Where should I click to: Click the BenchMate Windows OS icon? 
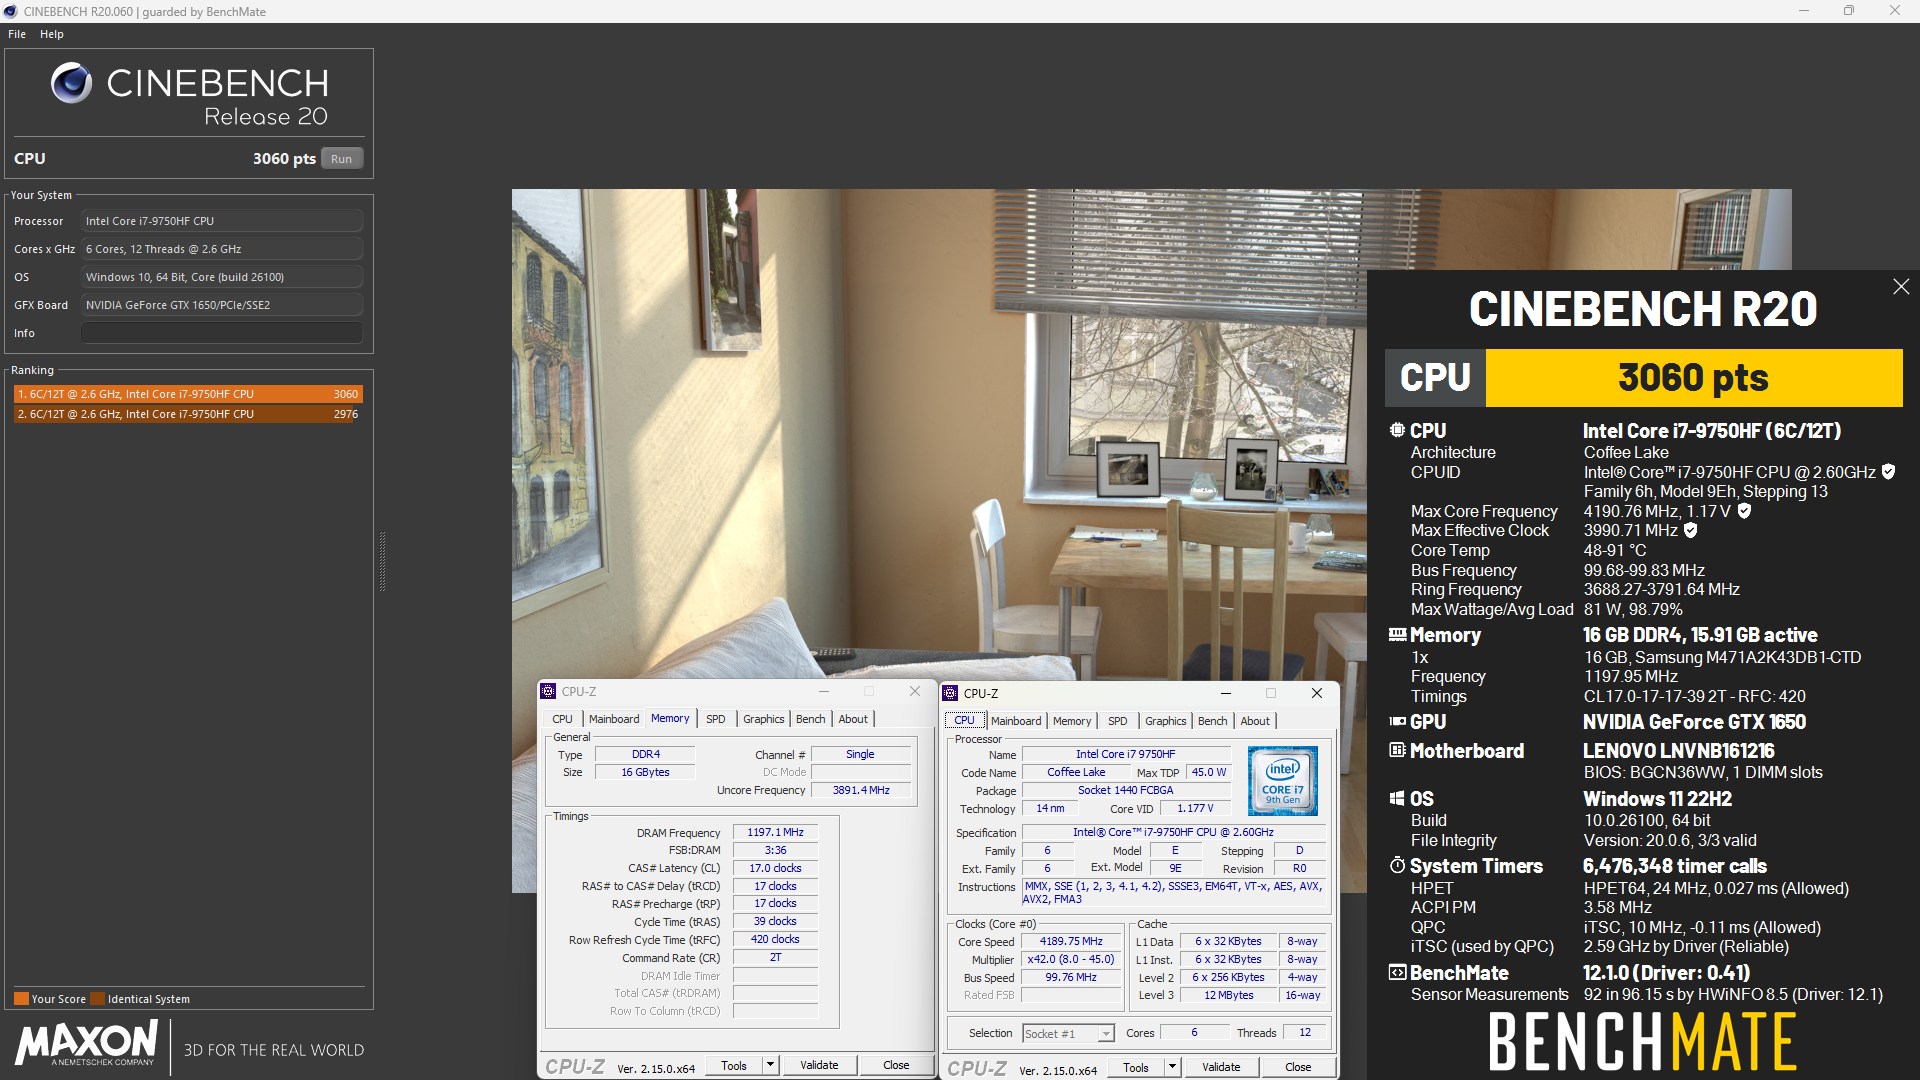[x=1397, y=798]
